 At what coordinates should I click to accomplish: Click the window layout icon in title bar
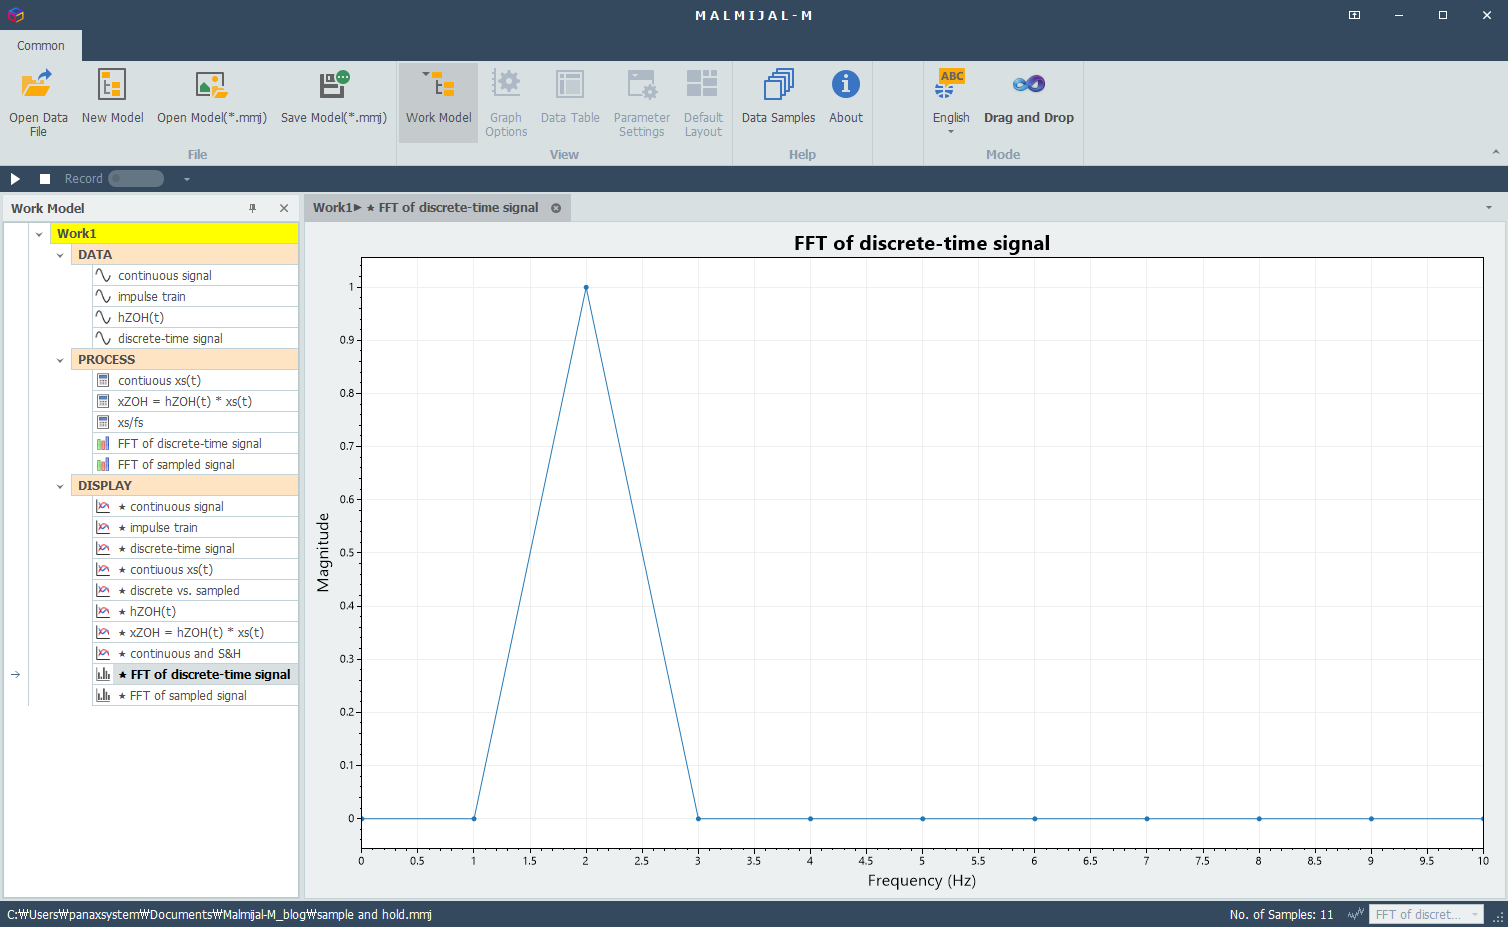1354,15
